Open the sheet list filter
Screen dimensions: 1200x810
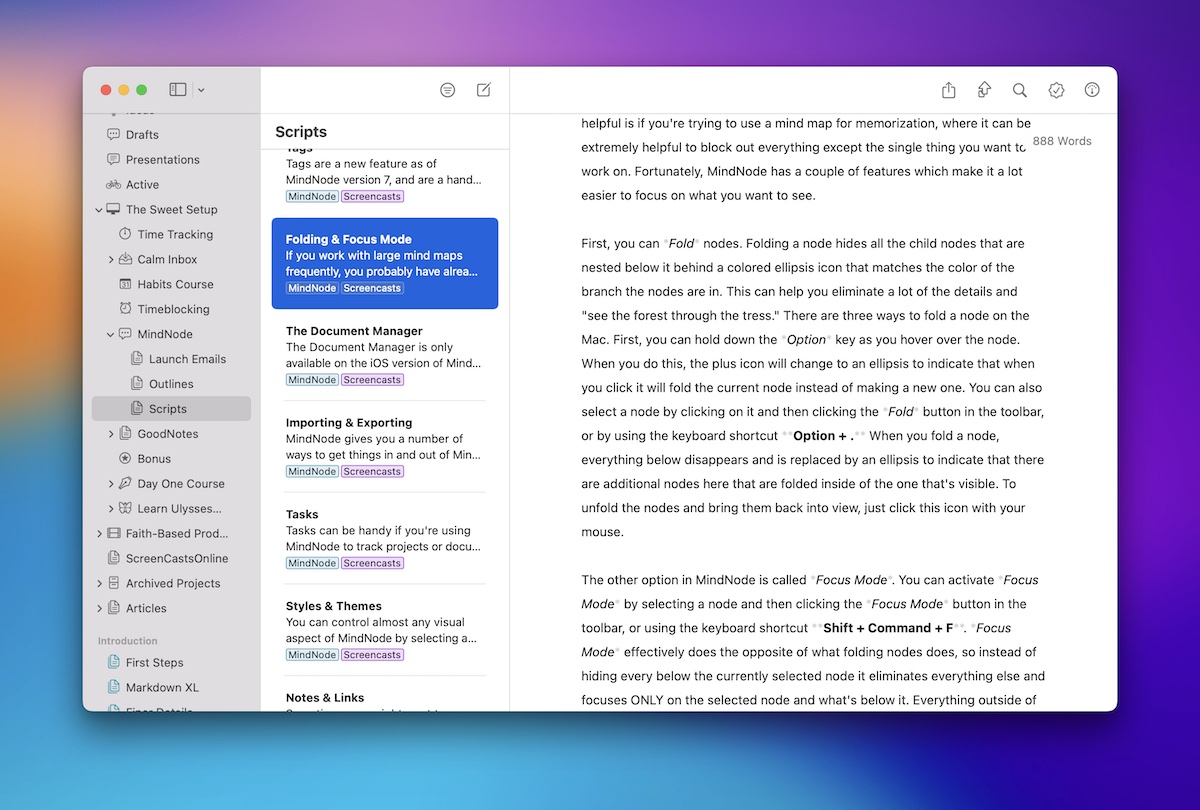click(x=448, y=90)
